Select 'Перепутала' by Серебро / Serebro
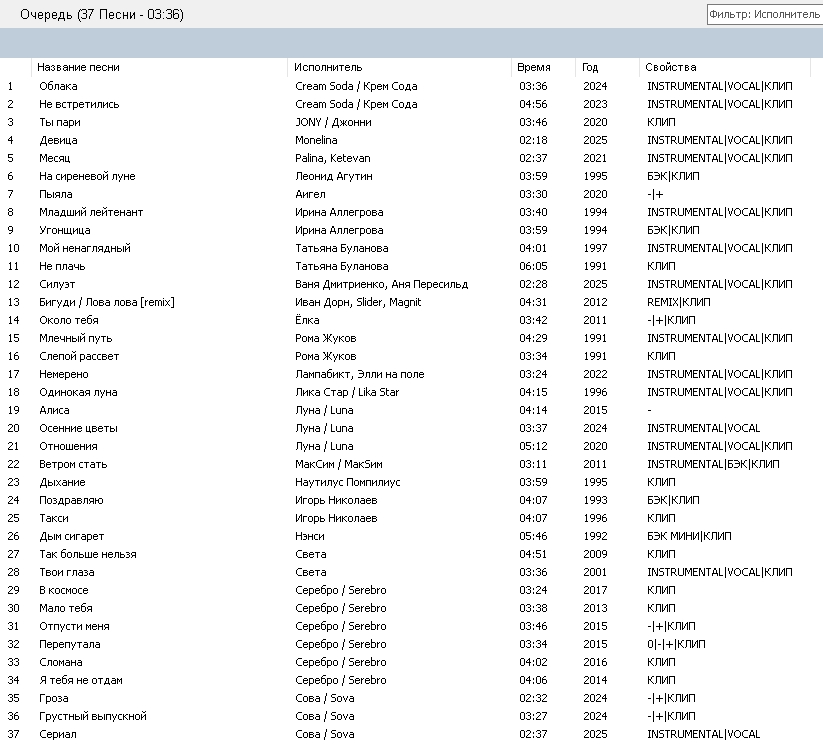The image size is (823, 745). tap(69, 644)
